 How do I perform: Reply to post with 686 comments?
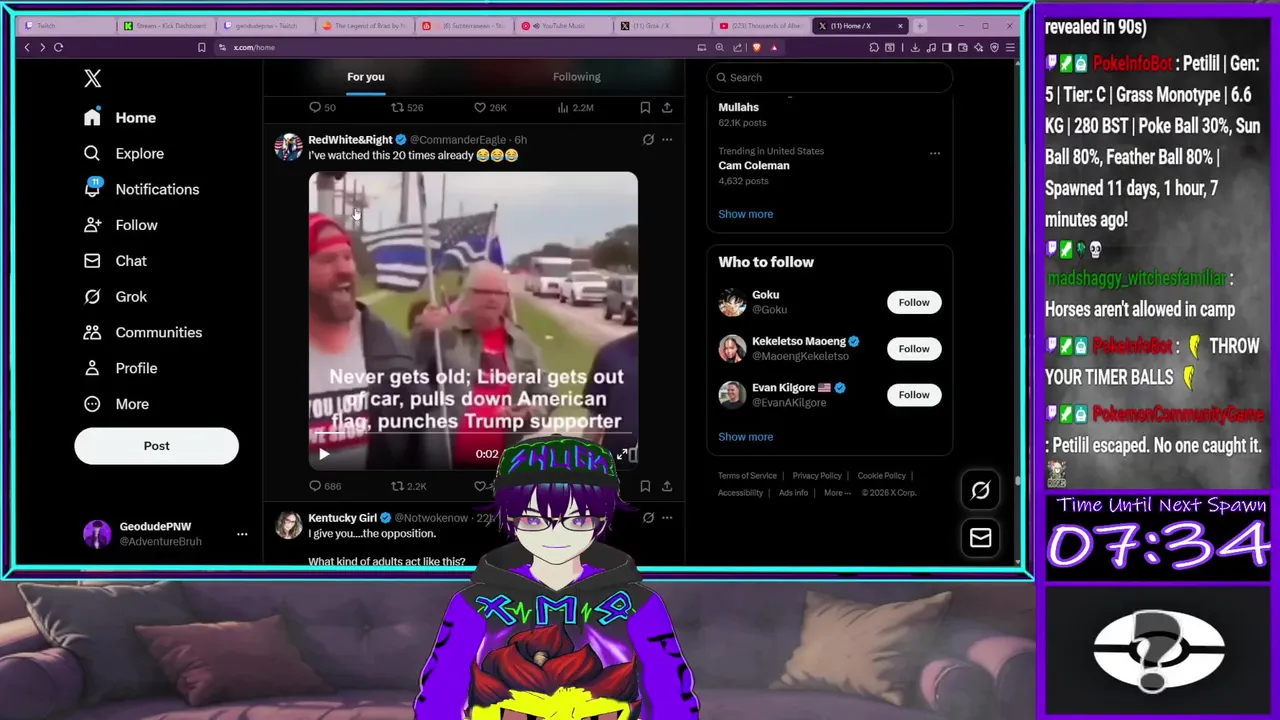325,486
